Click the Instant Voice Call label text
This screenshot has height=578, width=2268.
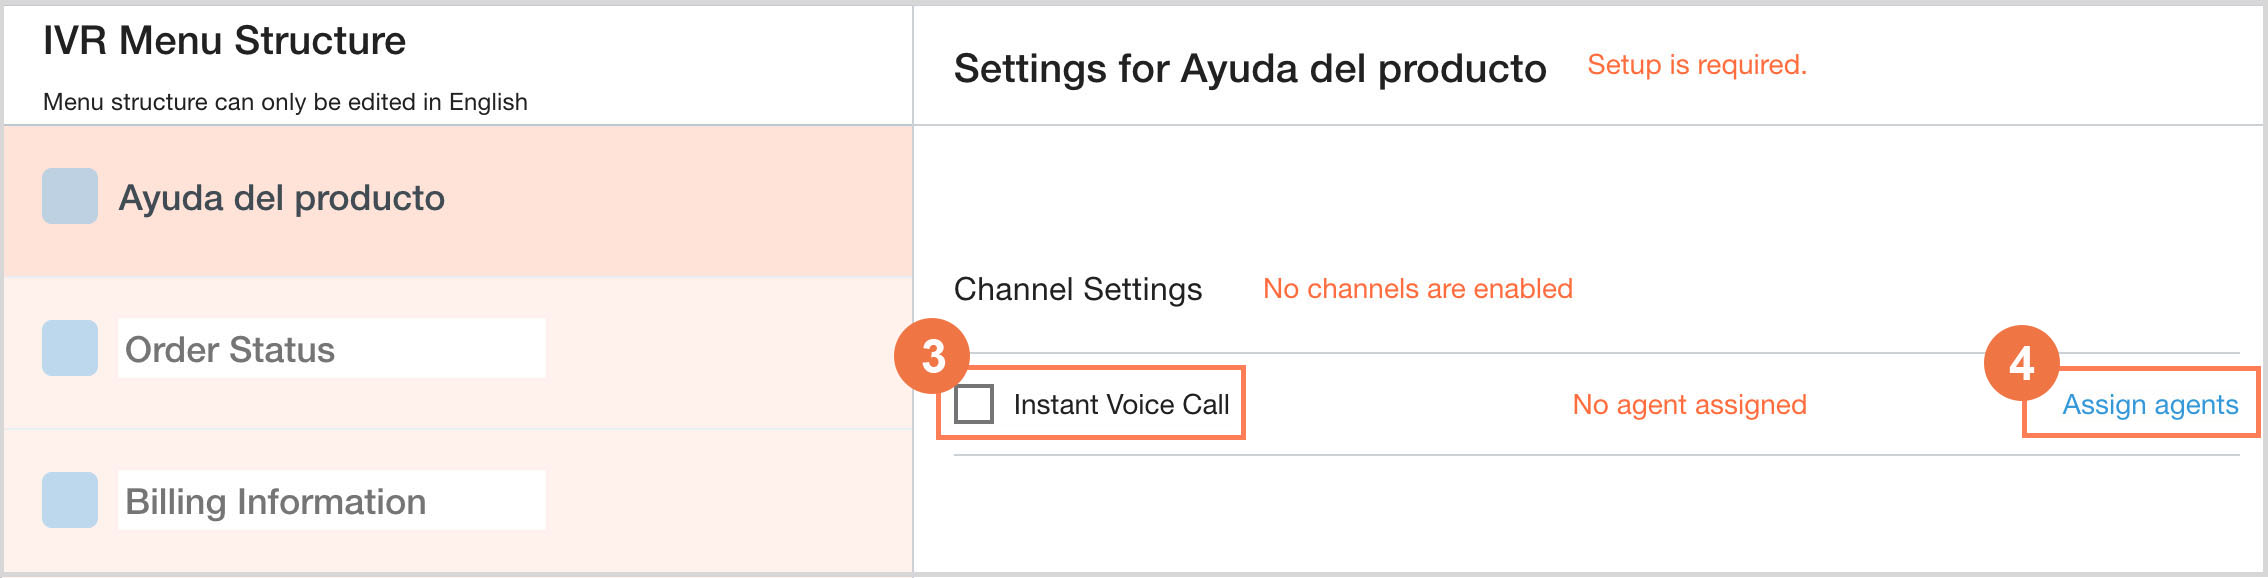[1121, 404]
